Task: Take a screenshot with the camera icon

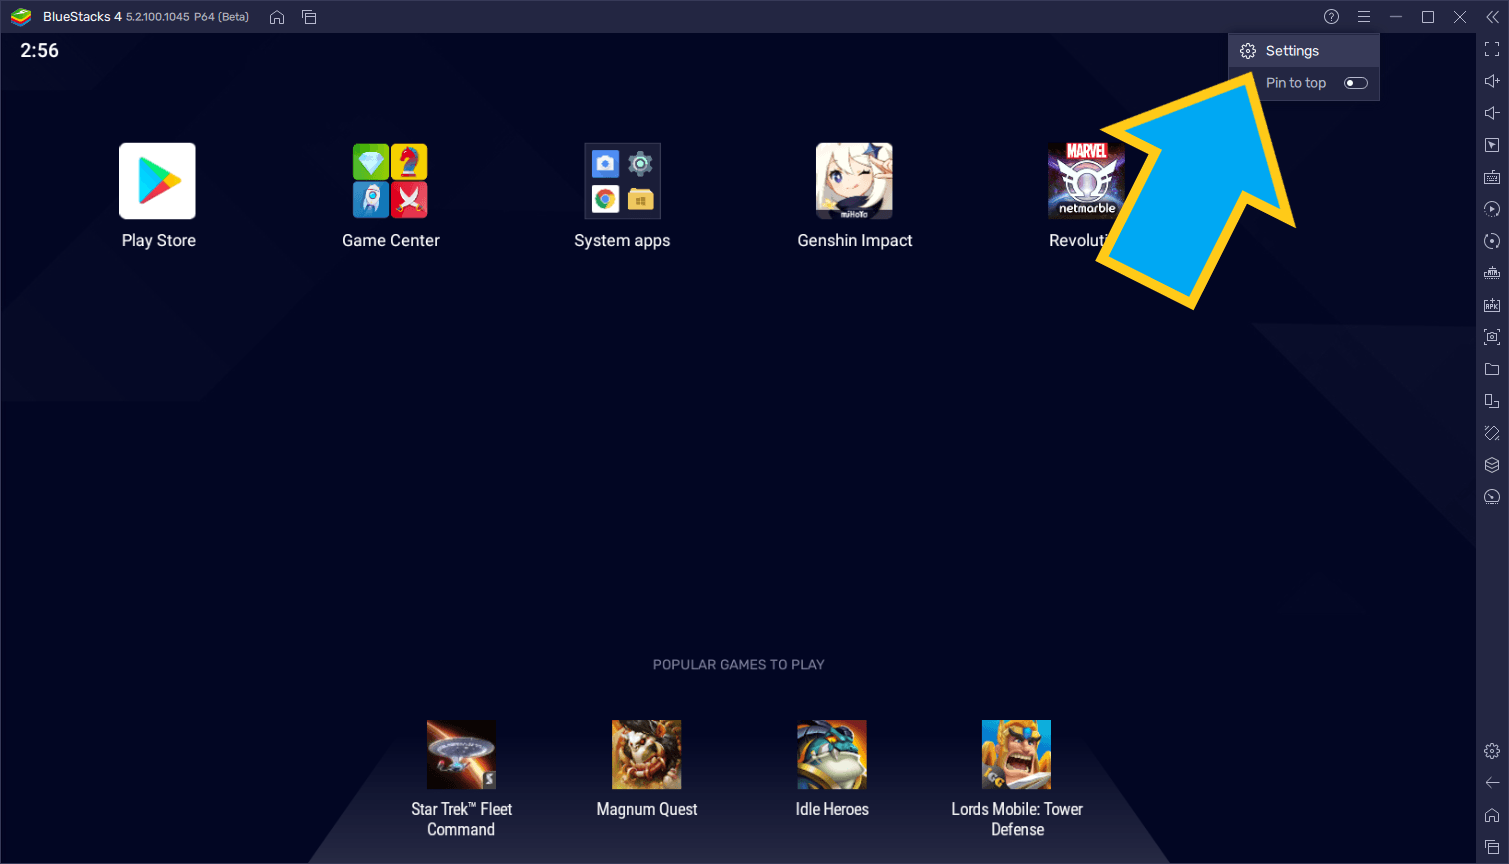Action: (1492, 337)
